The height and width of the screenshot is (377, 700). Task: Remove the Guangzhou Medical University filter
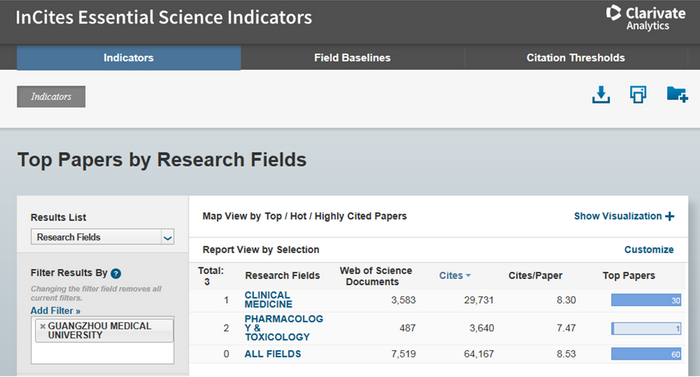click(42, 327)
